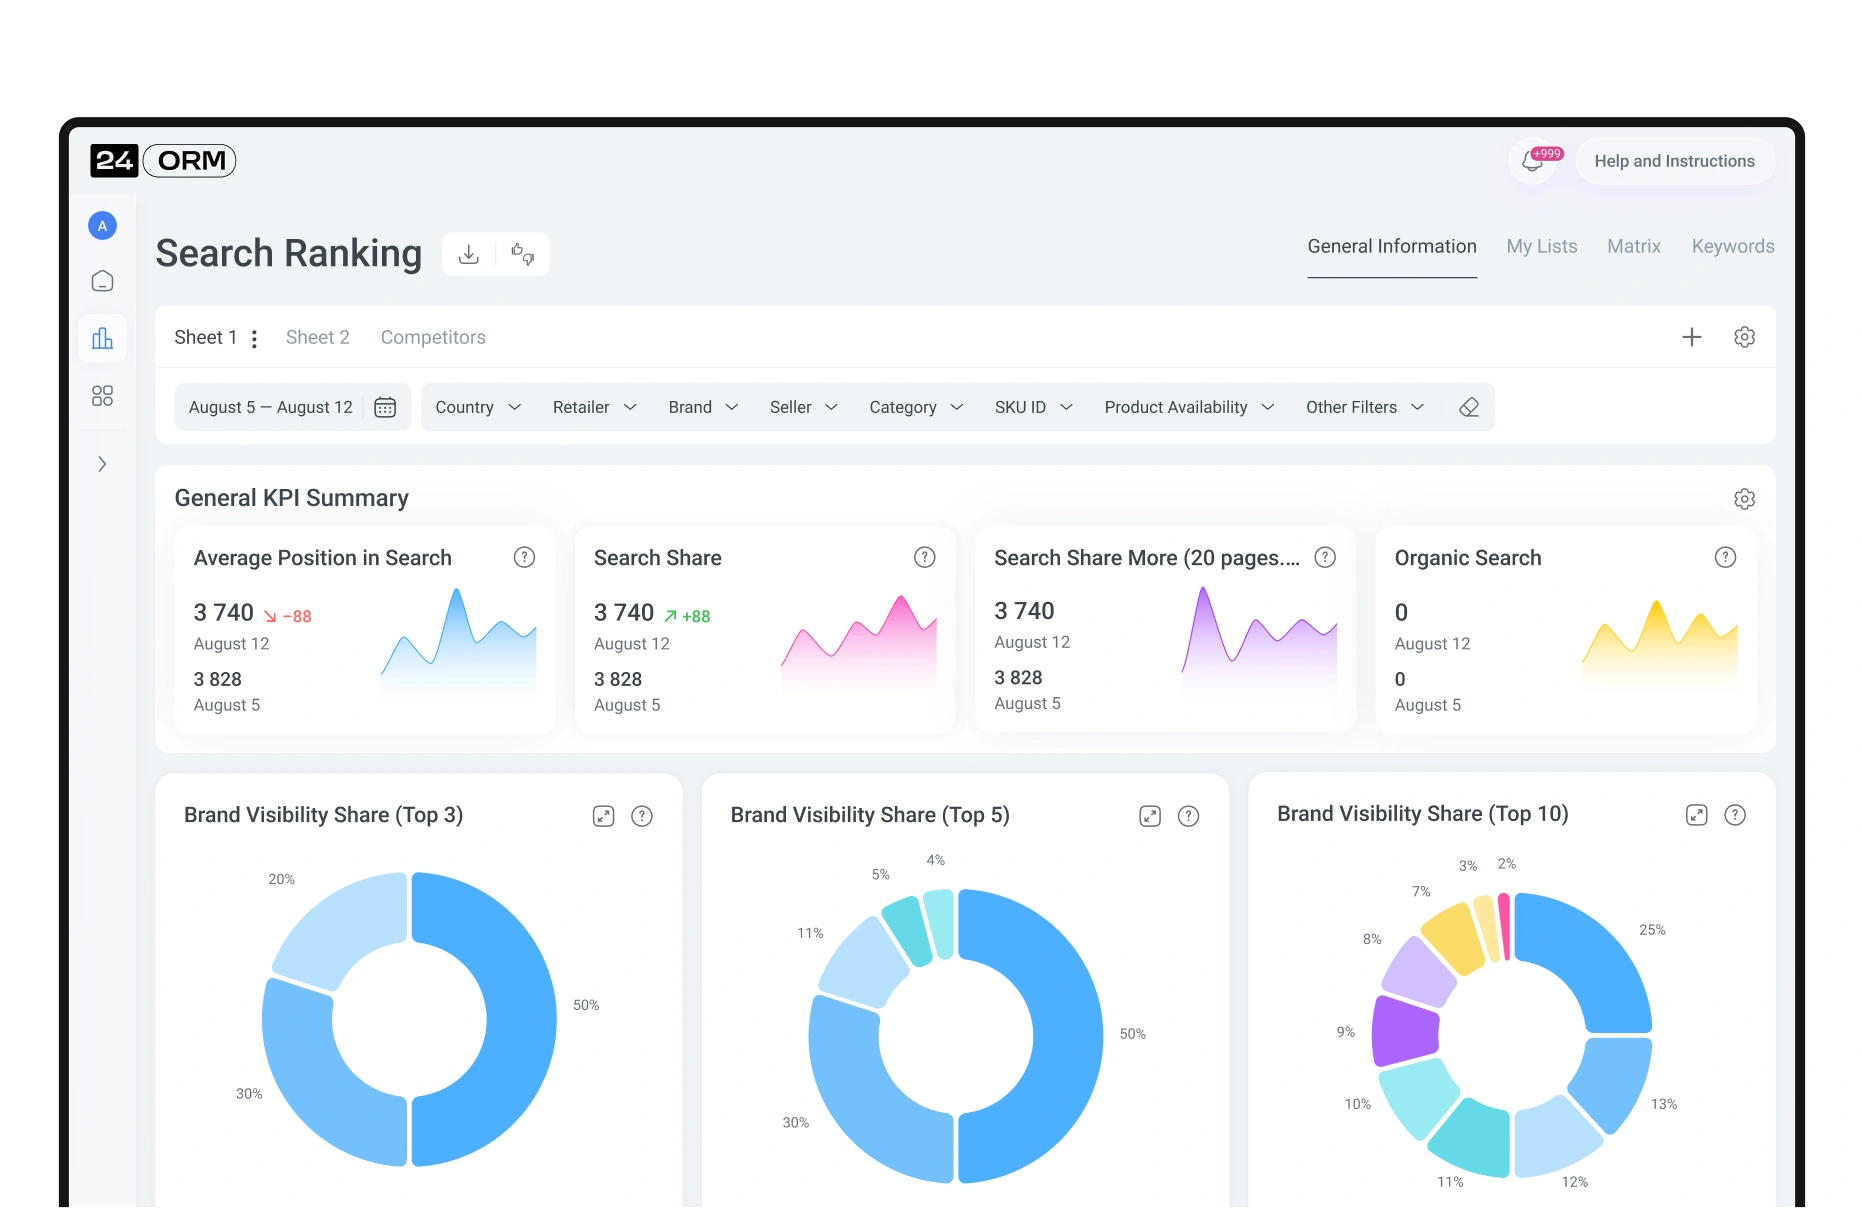Open the grid apps sidebar icon

[x=102, y=396]
